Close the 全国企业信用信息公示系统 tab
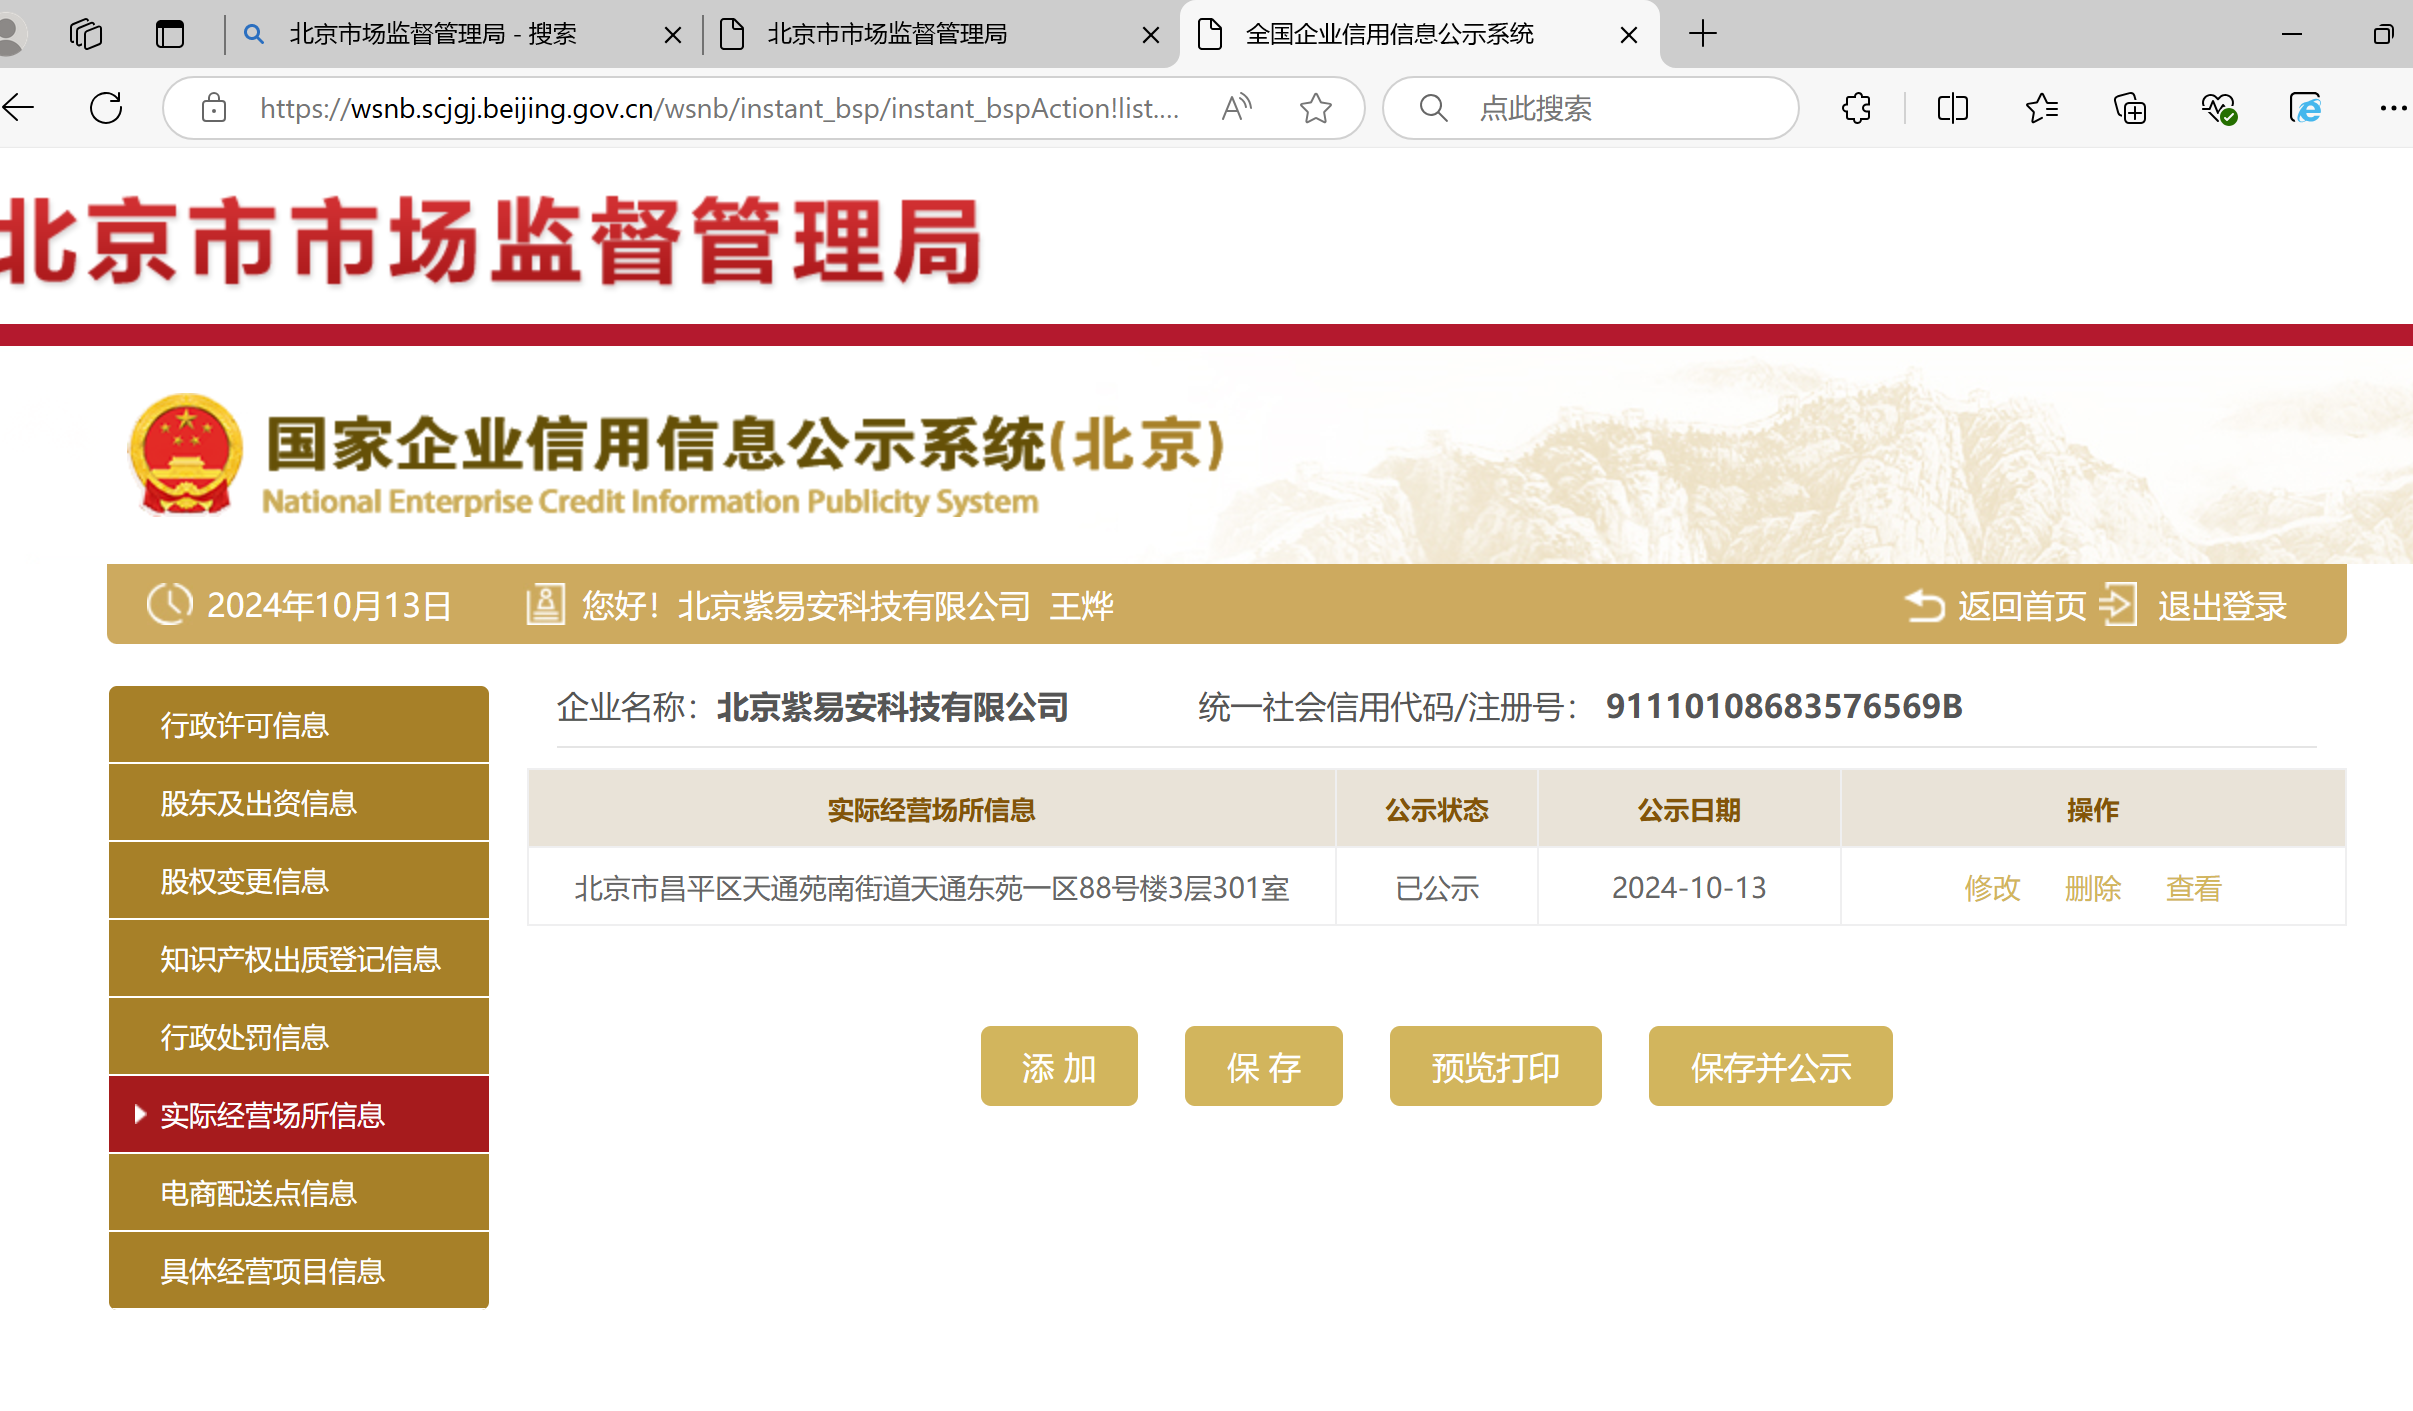 (x=1629, y=35)
